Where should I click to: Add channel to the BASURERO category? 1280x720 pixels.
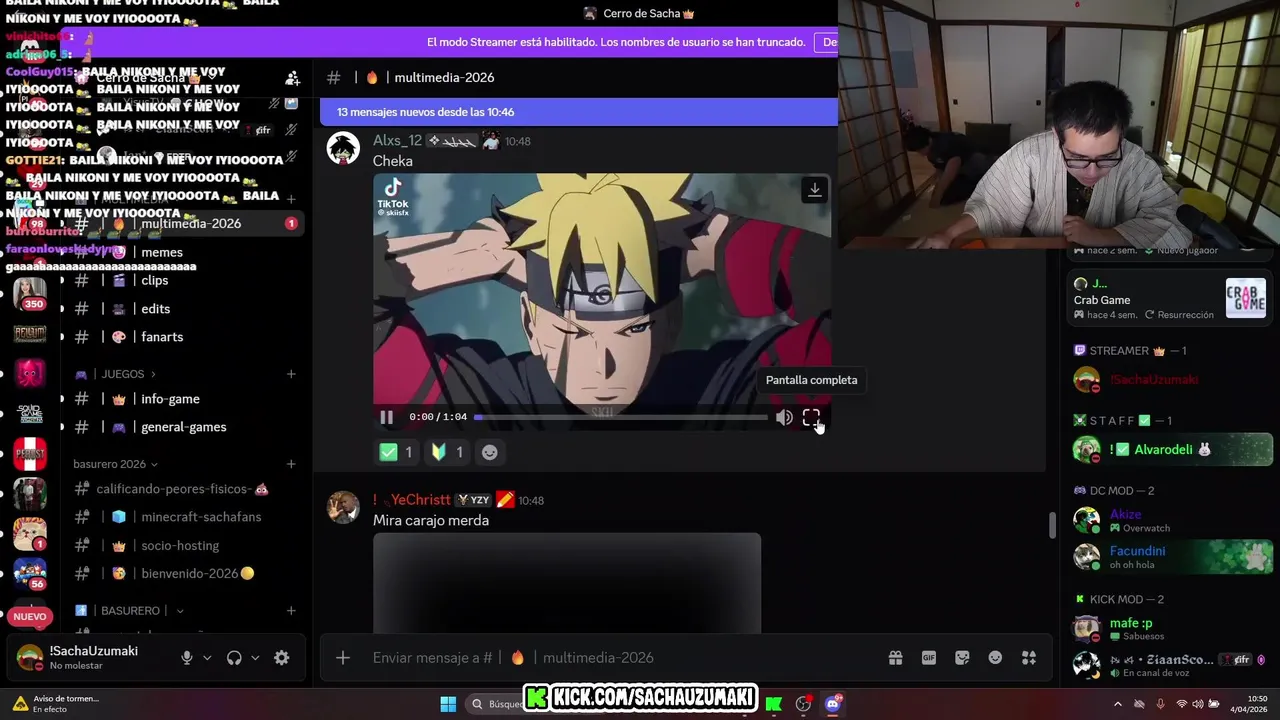(x=291, y=610)
